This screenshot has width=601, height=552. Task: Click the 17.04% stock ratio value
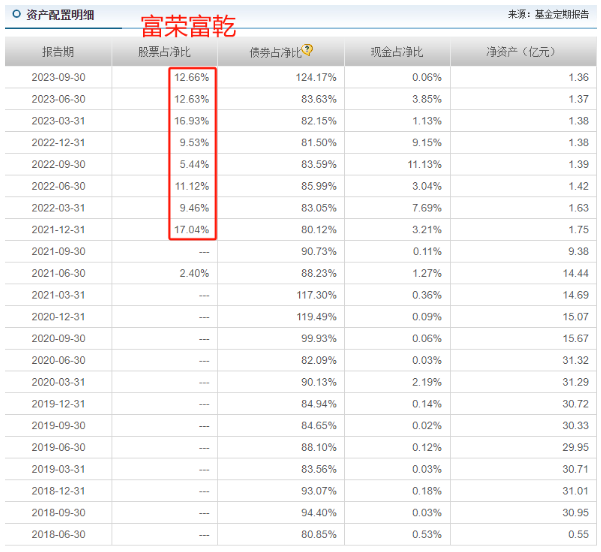pos(192,230)
